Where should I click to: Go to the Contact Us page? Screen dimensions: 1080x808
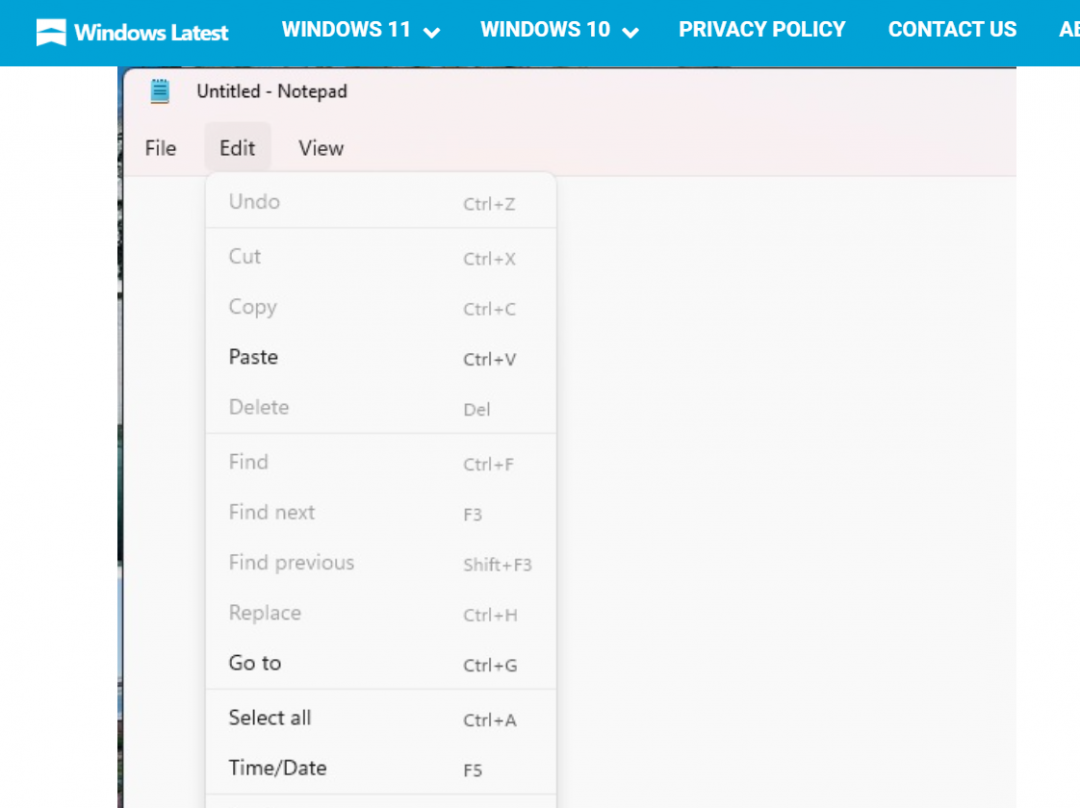click(951, 30)
